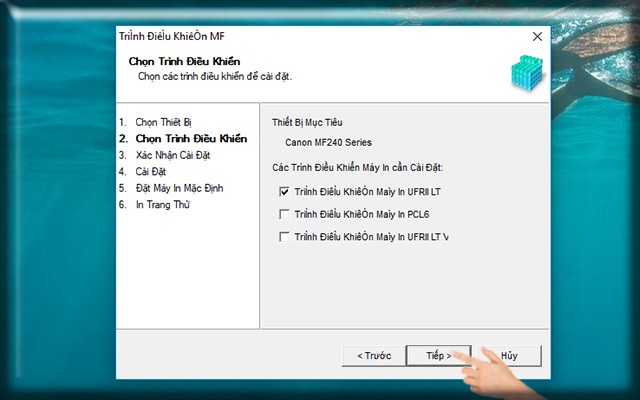Close the Trình Điều Khiển MF dialog
This screenshot has height=400, width=640.
[537, 37]
